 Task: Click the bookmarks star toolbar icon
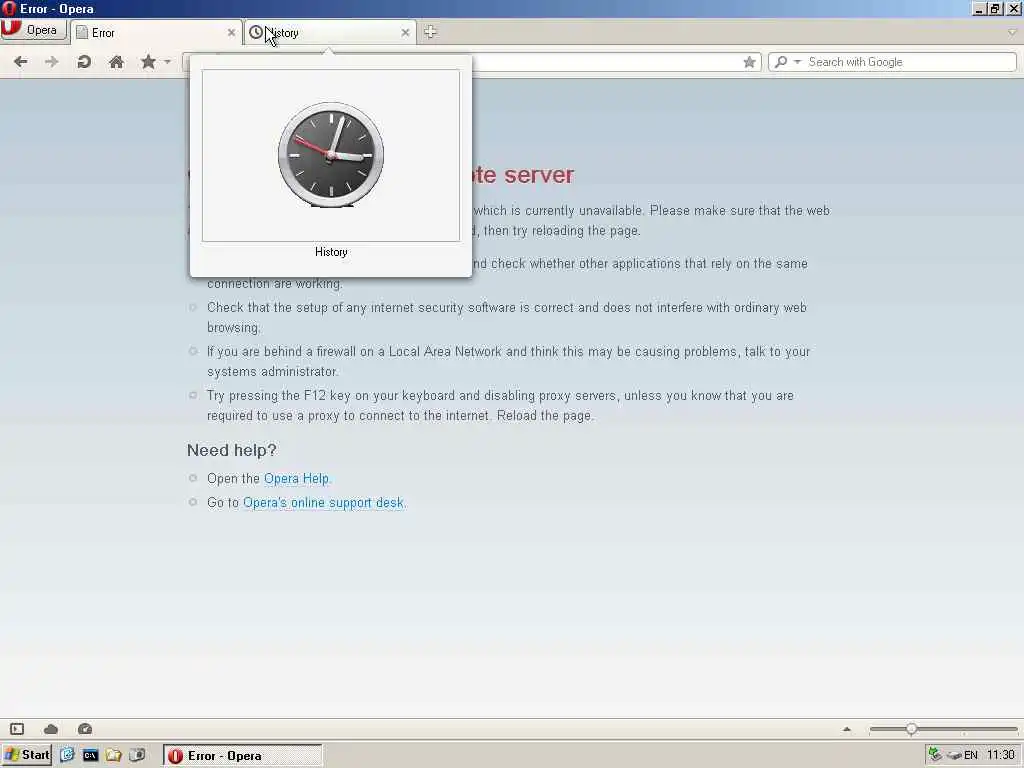click(148, 62)
